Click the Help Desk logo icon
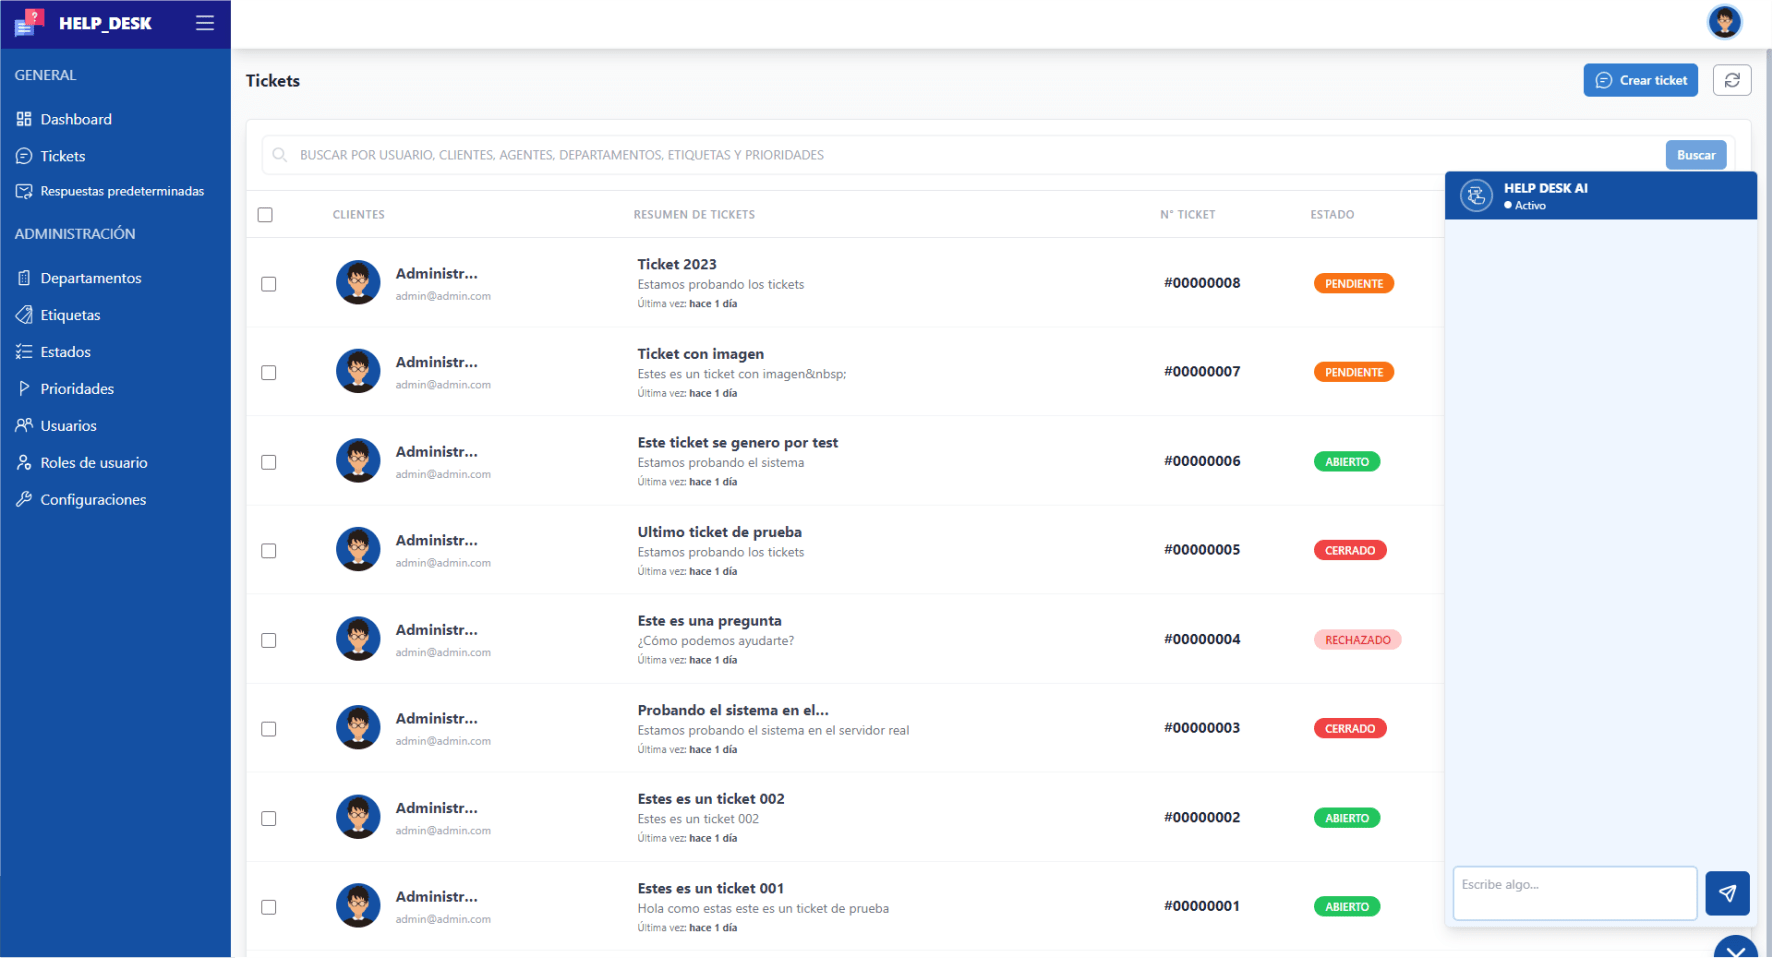The image size is (1772, 958). click(x=29, y=23)
